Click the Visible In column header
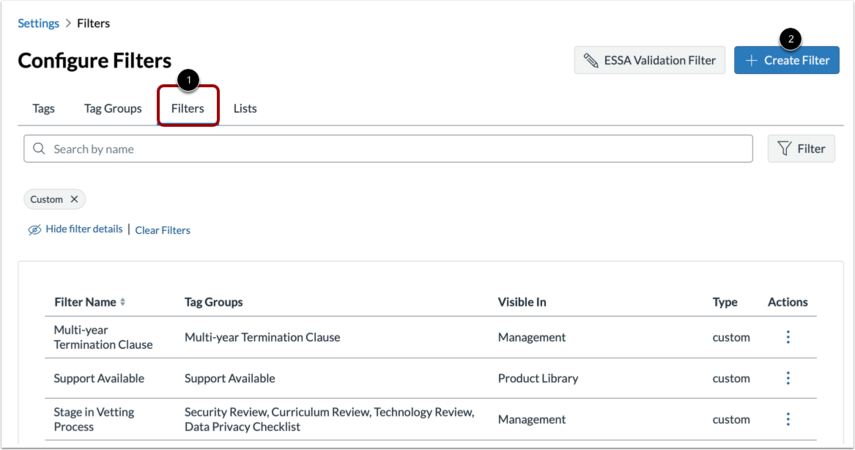Viewport: 855px width, 450px height. [522, 302]
